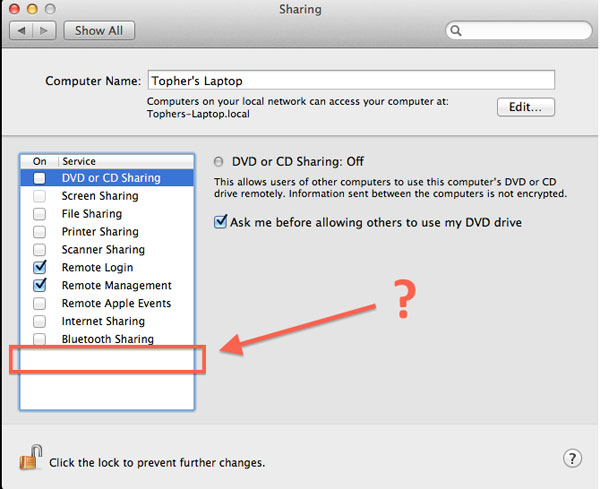Disable the Remote Login checkbox

coord(40,268)
